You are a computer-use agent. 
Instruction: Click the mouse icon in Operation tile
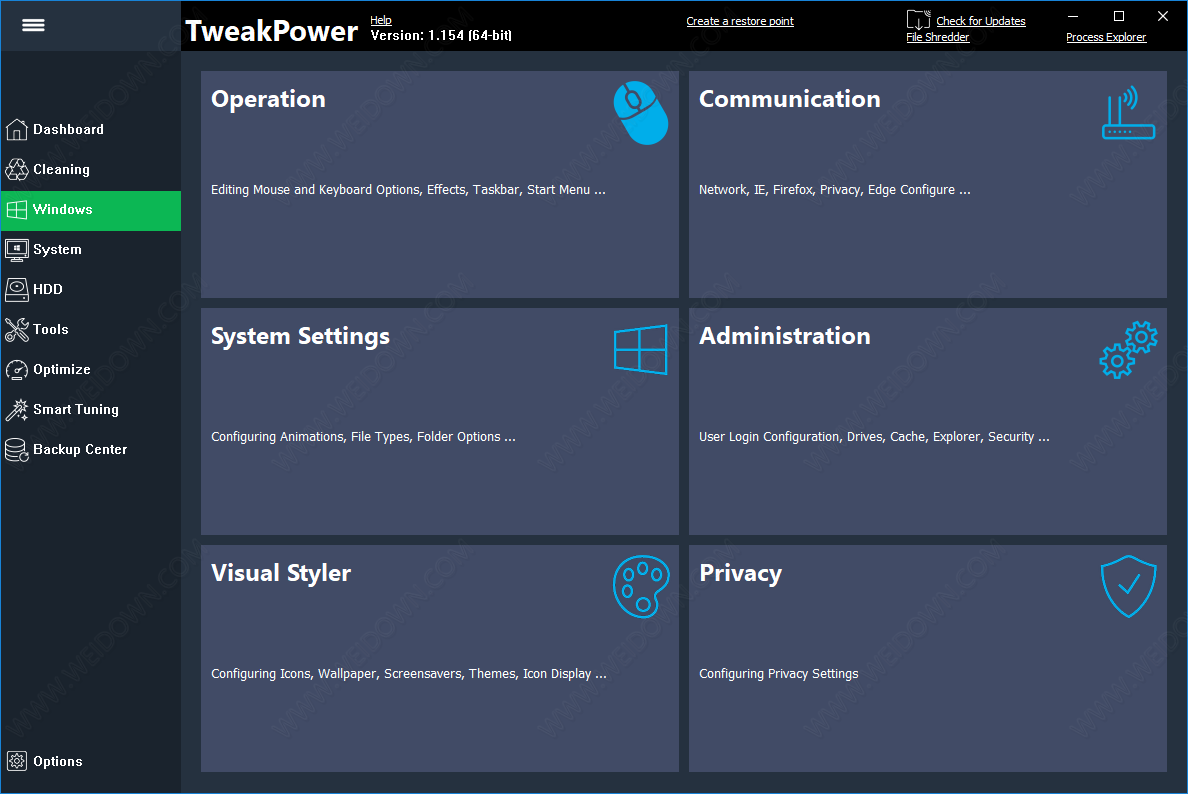[641, 113]
